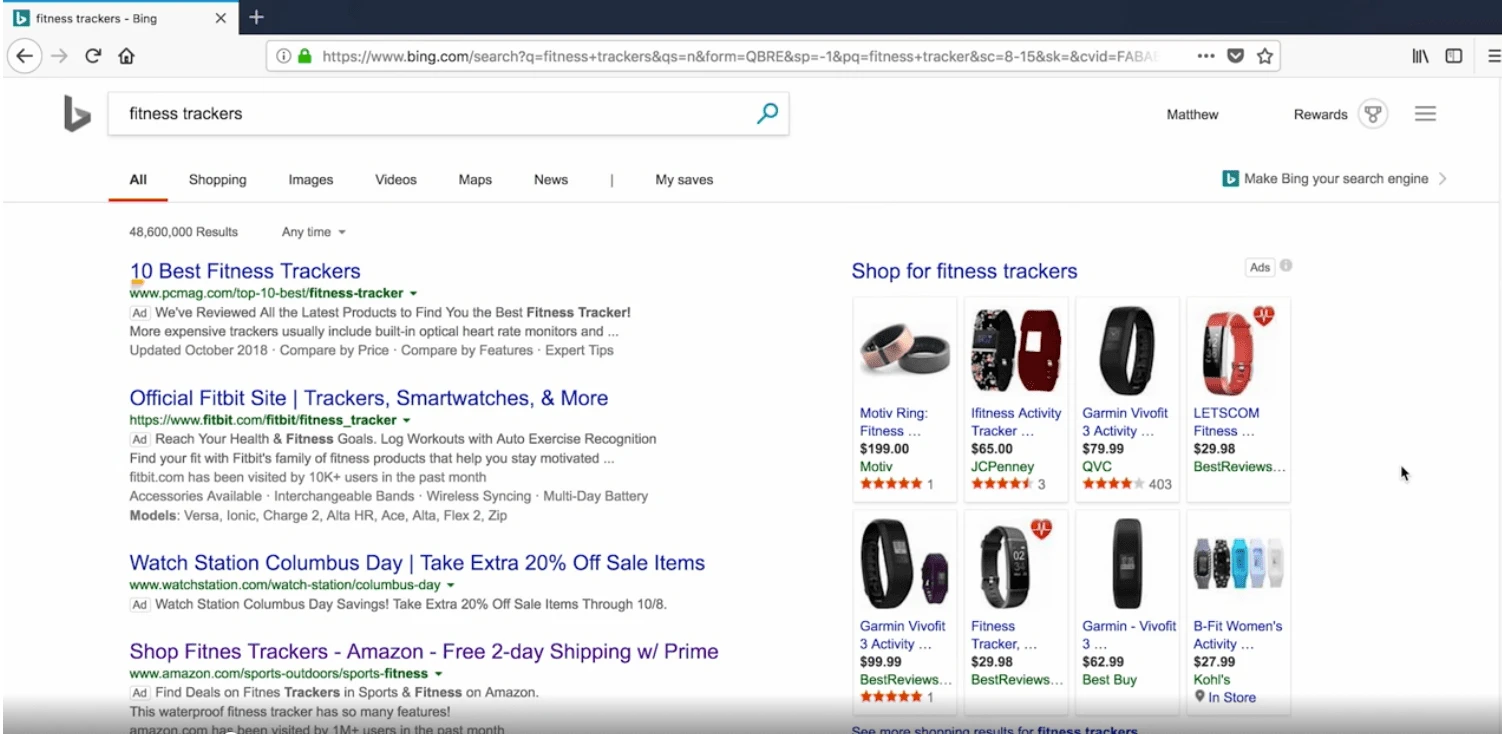The height and width of the screenshot is (734, 1502).
Task: Click the Motiv Ring: Fitness product title
Action: pyautogui.click(x=894, y=422)
